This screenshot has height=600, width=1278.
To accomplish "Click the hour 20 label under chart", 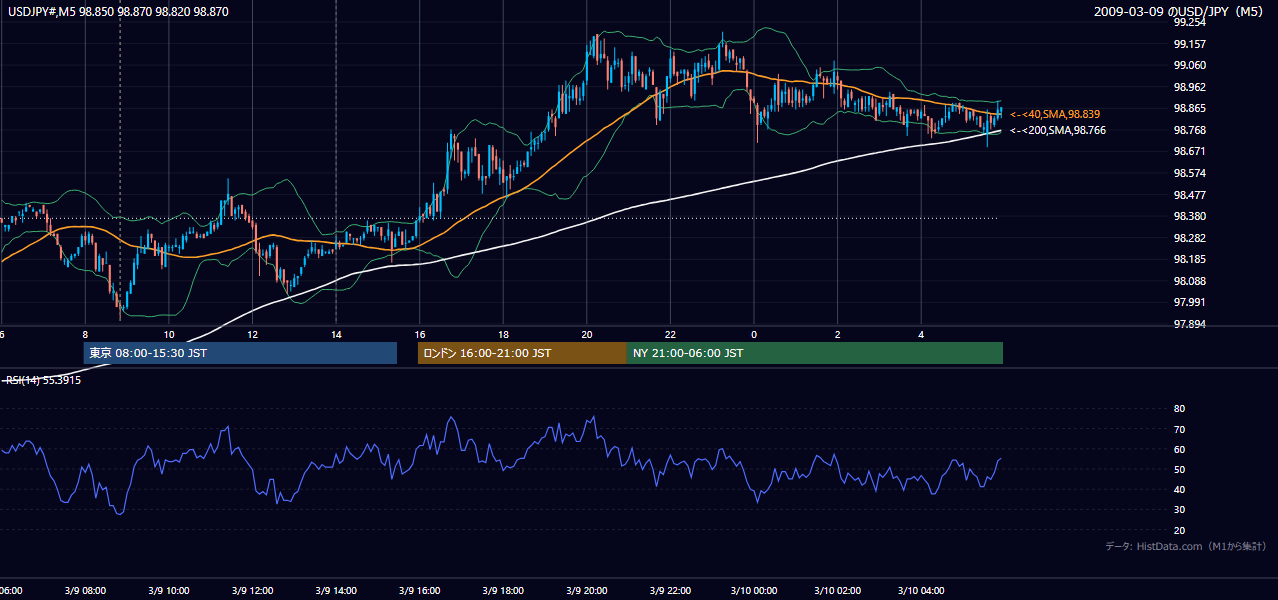I will 587,334.
